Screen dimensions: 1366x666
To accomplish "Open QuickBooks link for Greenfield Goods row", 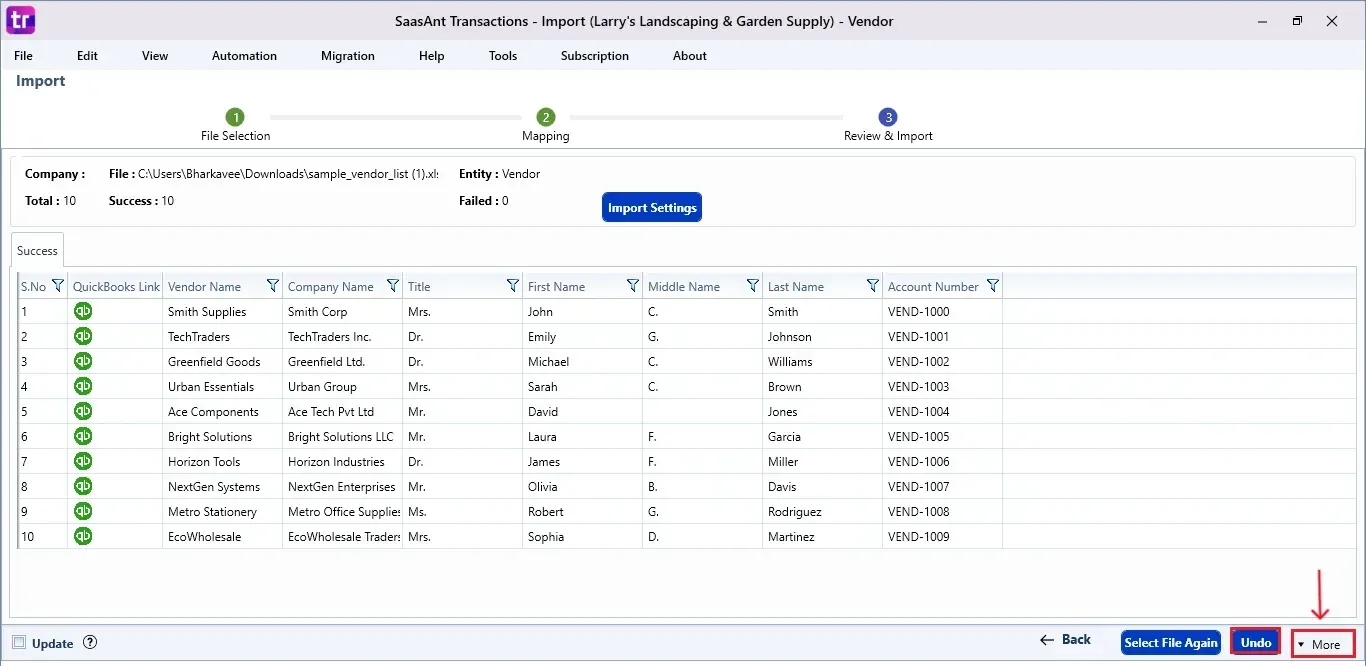I will tap(83, 361).
